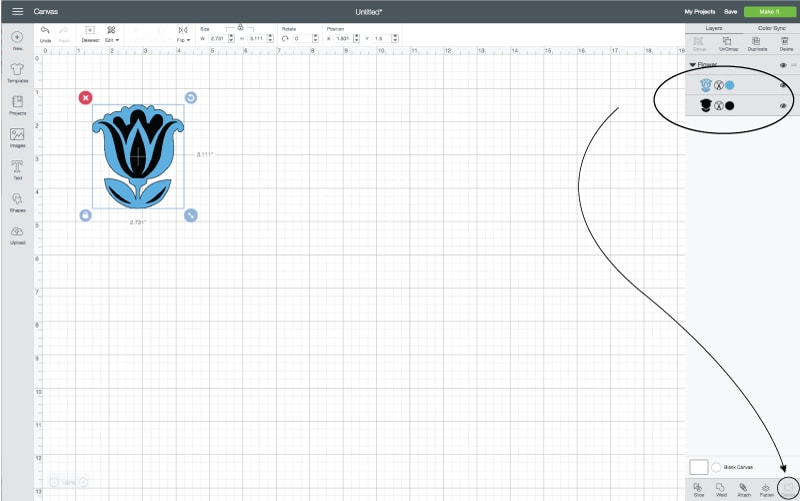Click the Undo arrow in toolbar
Viewport: 800px width, 501px height.
pyautogui.click(x=45, y=32)
